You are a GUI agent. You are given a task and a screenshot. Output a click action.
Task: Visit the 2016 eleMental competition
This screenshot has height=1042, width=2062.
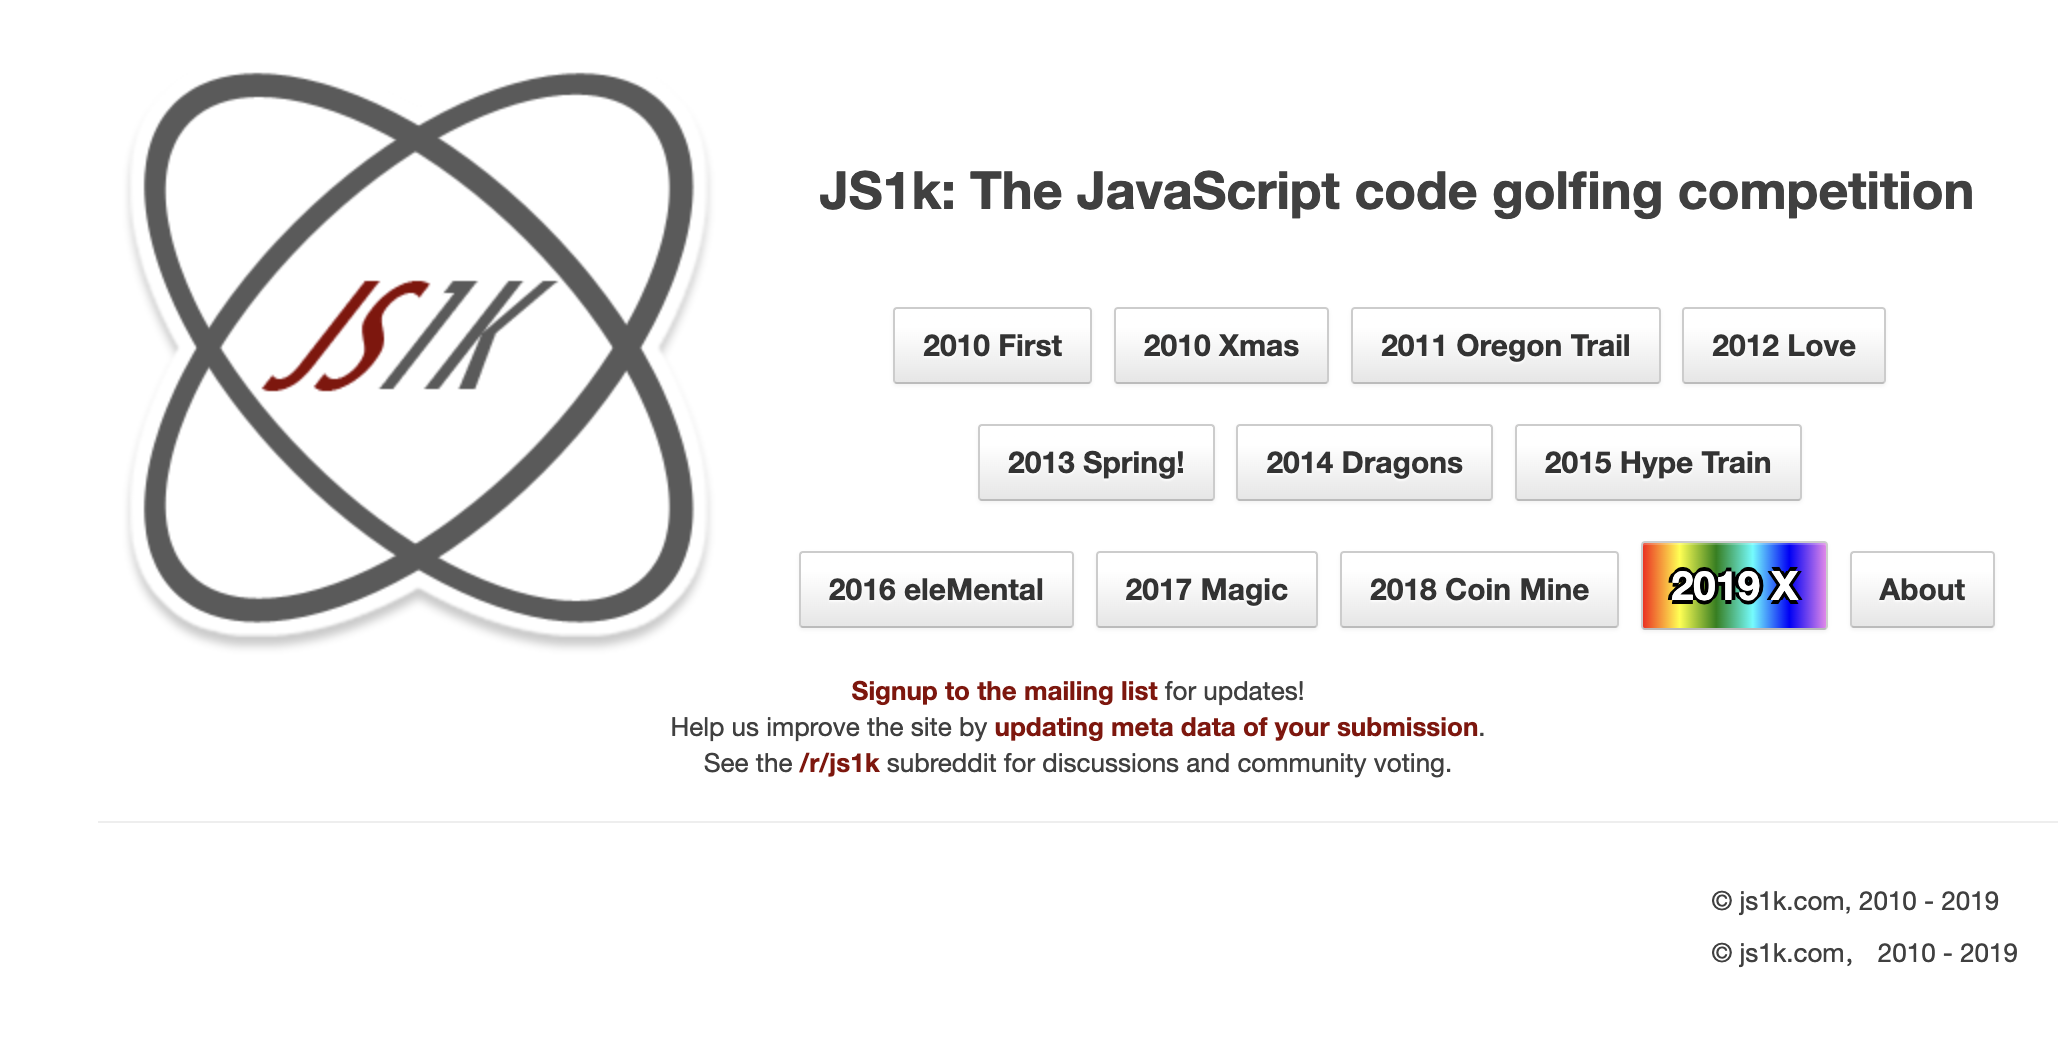(935, 590)
